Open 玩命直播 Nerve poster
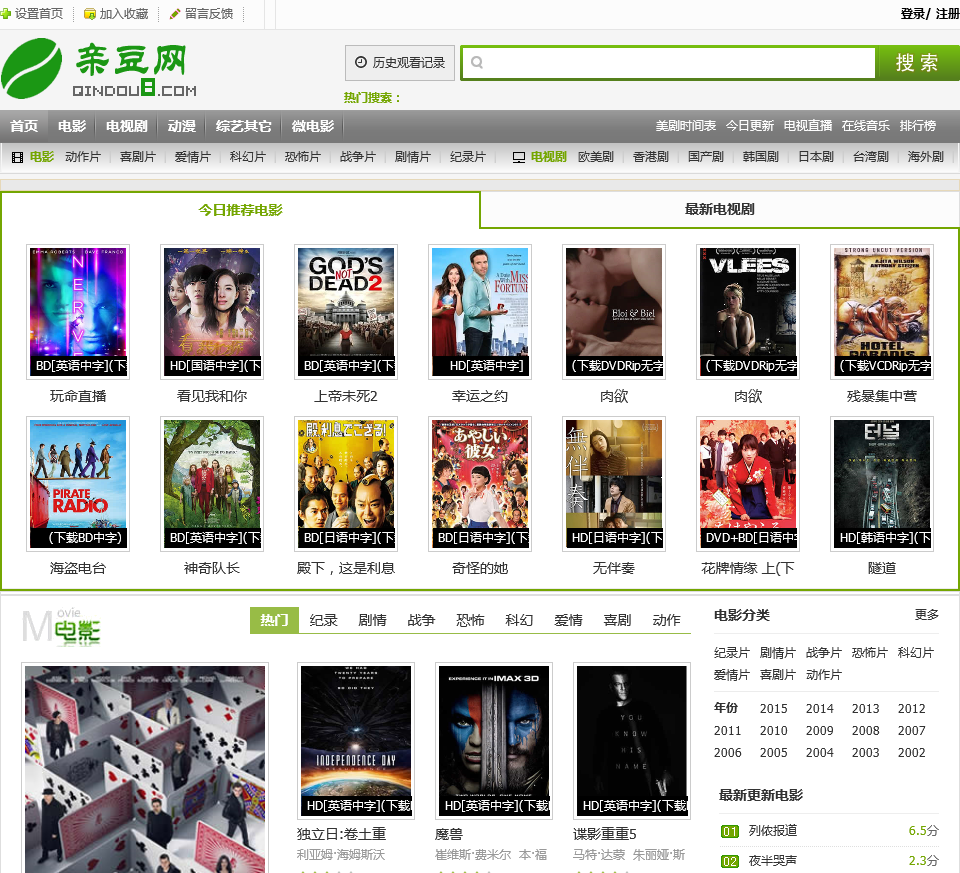The image size is (960, 873). coord(78,312)
